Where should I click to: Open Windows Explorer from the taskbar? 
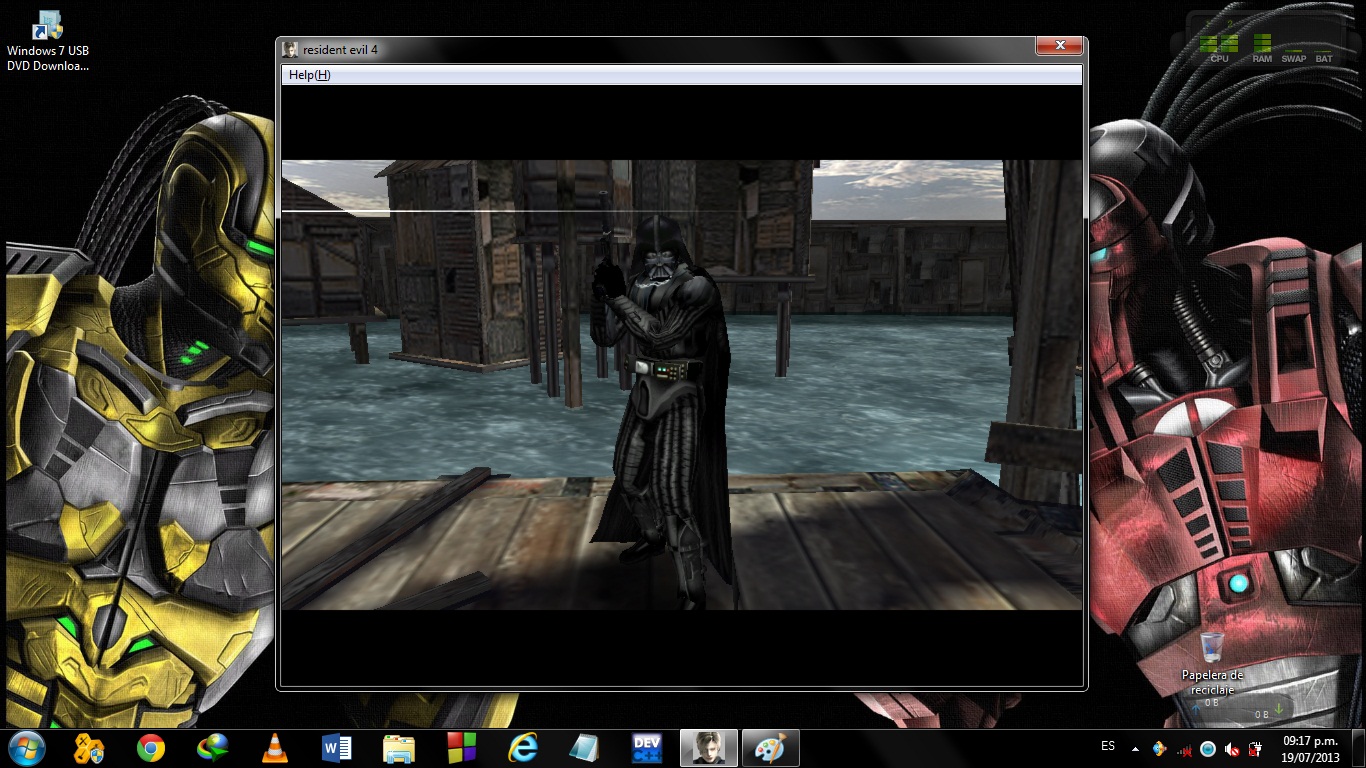tap(399, 748)
